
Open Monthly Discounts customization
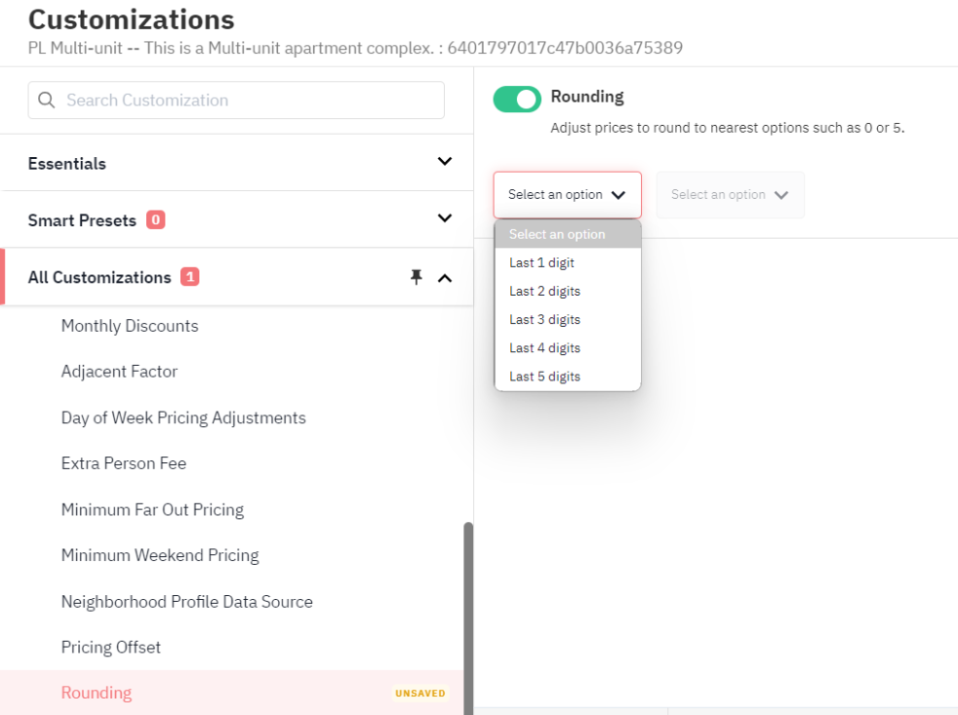coord(130,326)
